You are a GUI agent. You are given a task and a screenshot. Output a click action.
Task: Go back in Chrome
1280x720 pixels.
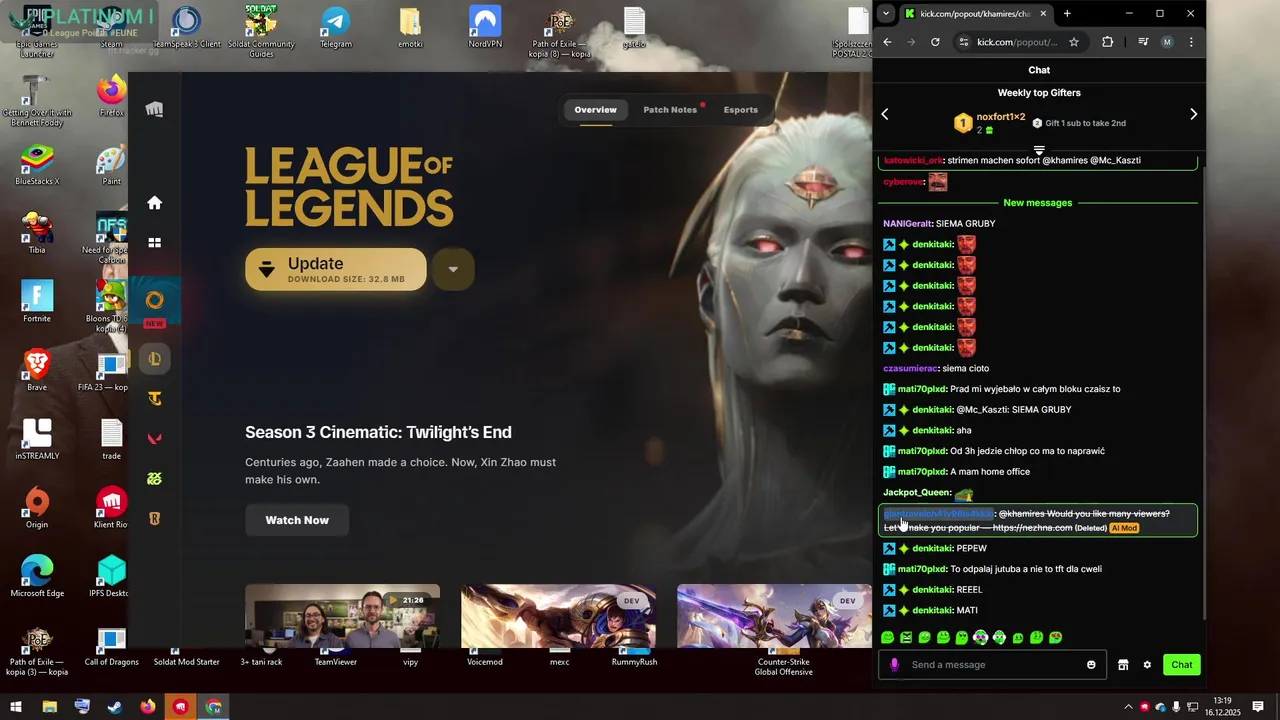(x=887, y=42)
